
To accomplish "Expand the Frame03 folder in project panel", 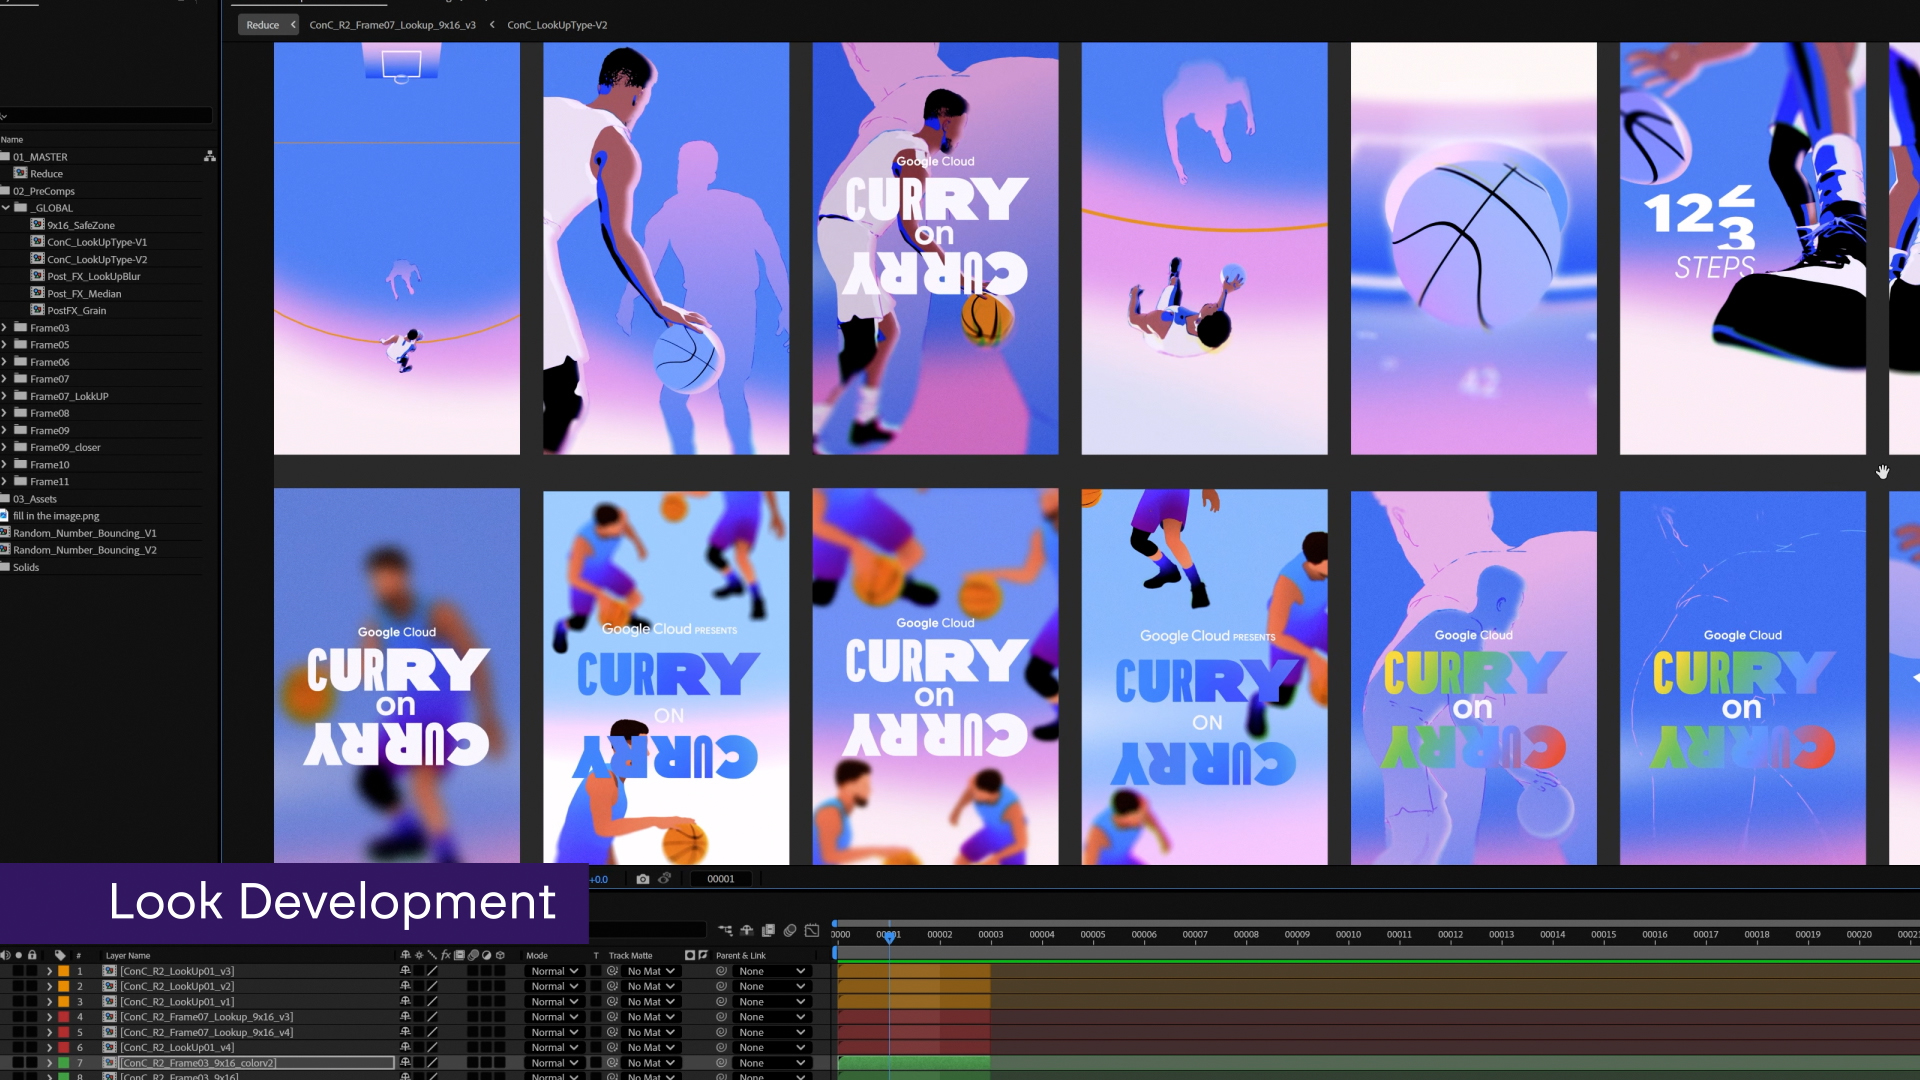I will tap(5, 328).
